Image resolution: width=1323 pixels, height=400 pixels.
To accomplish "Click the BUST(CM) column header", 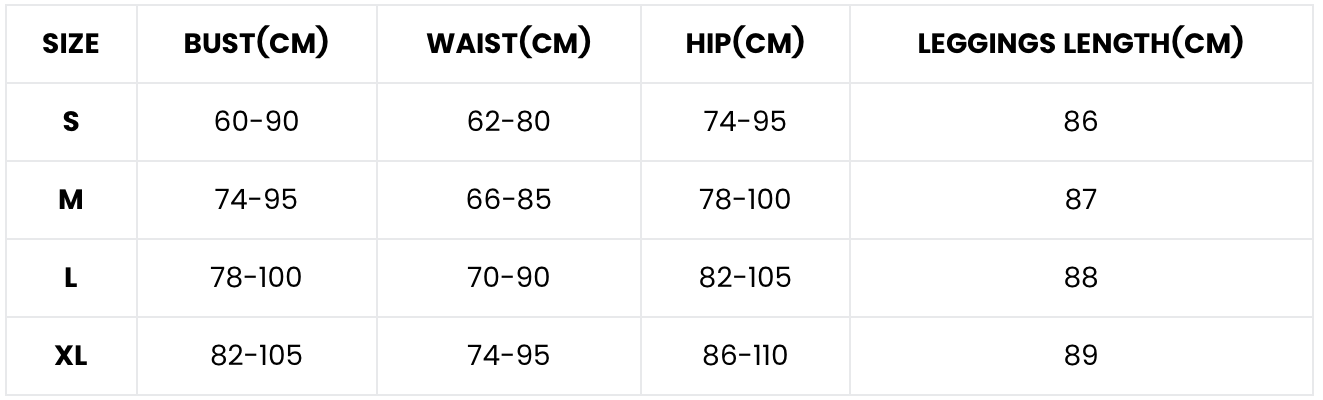I will [x=256, y=44].
